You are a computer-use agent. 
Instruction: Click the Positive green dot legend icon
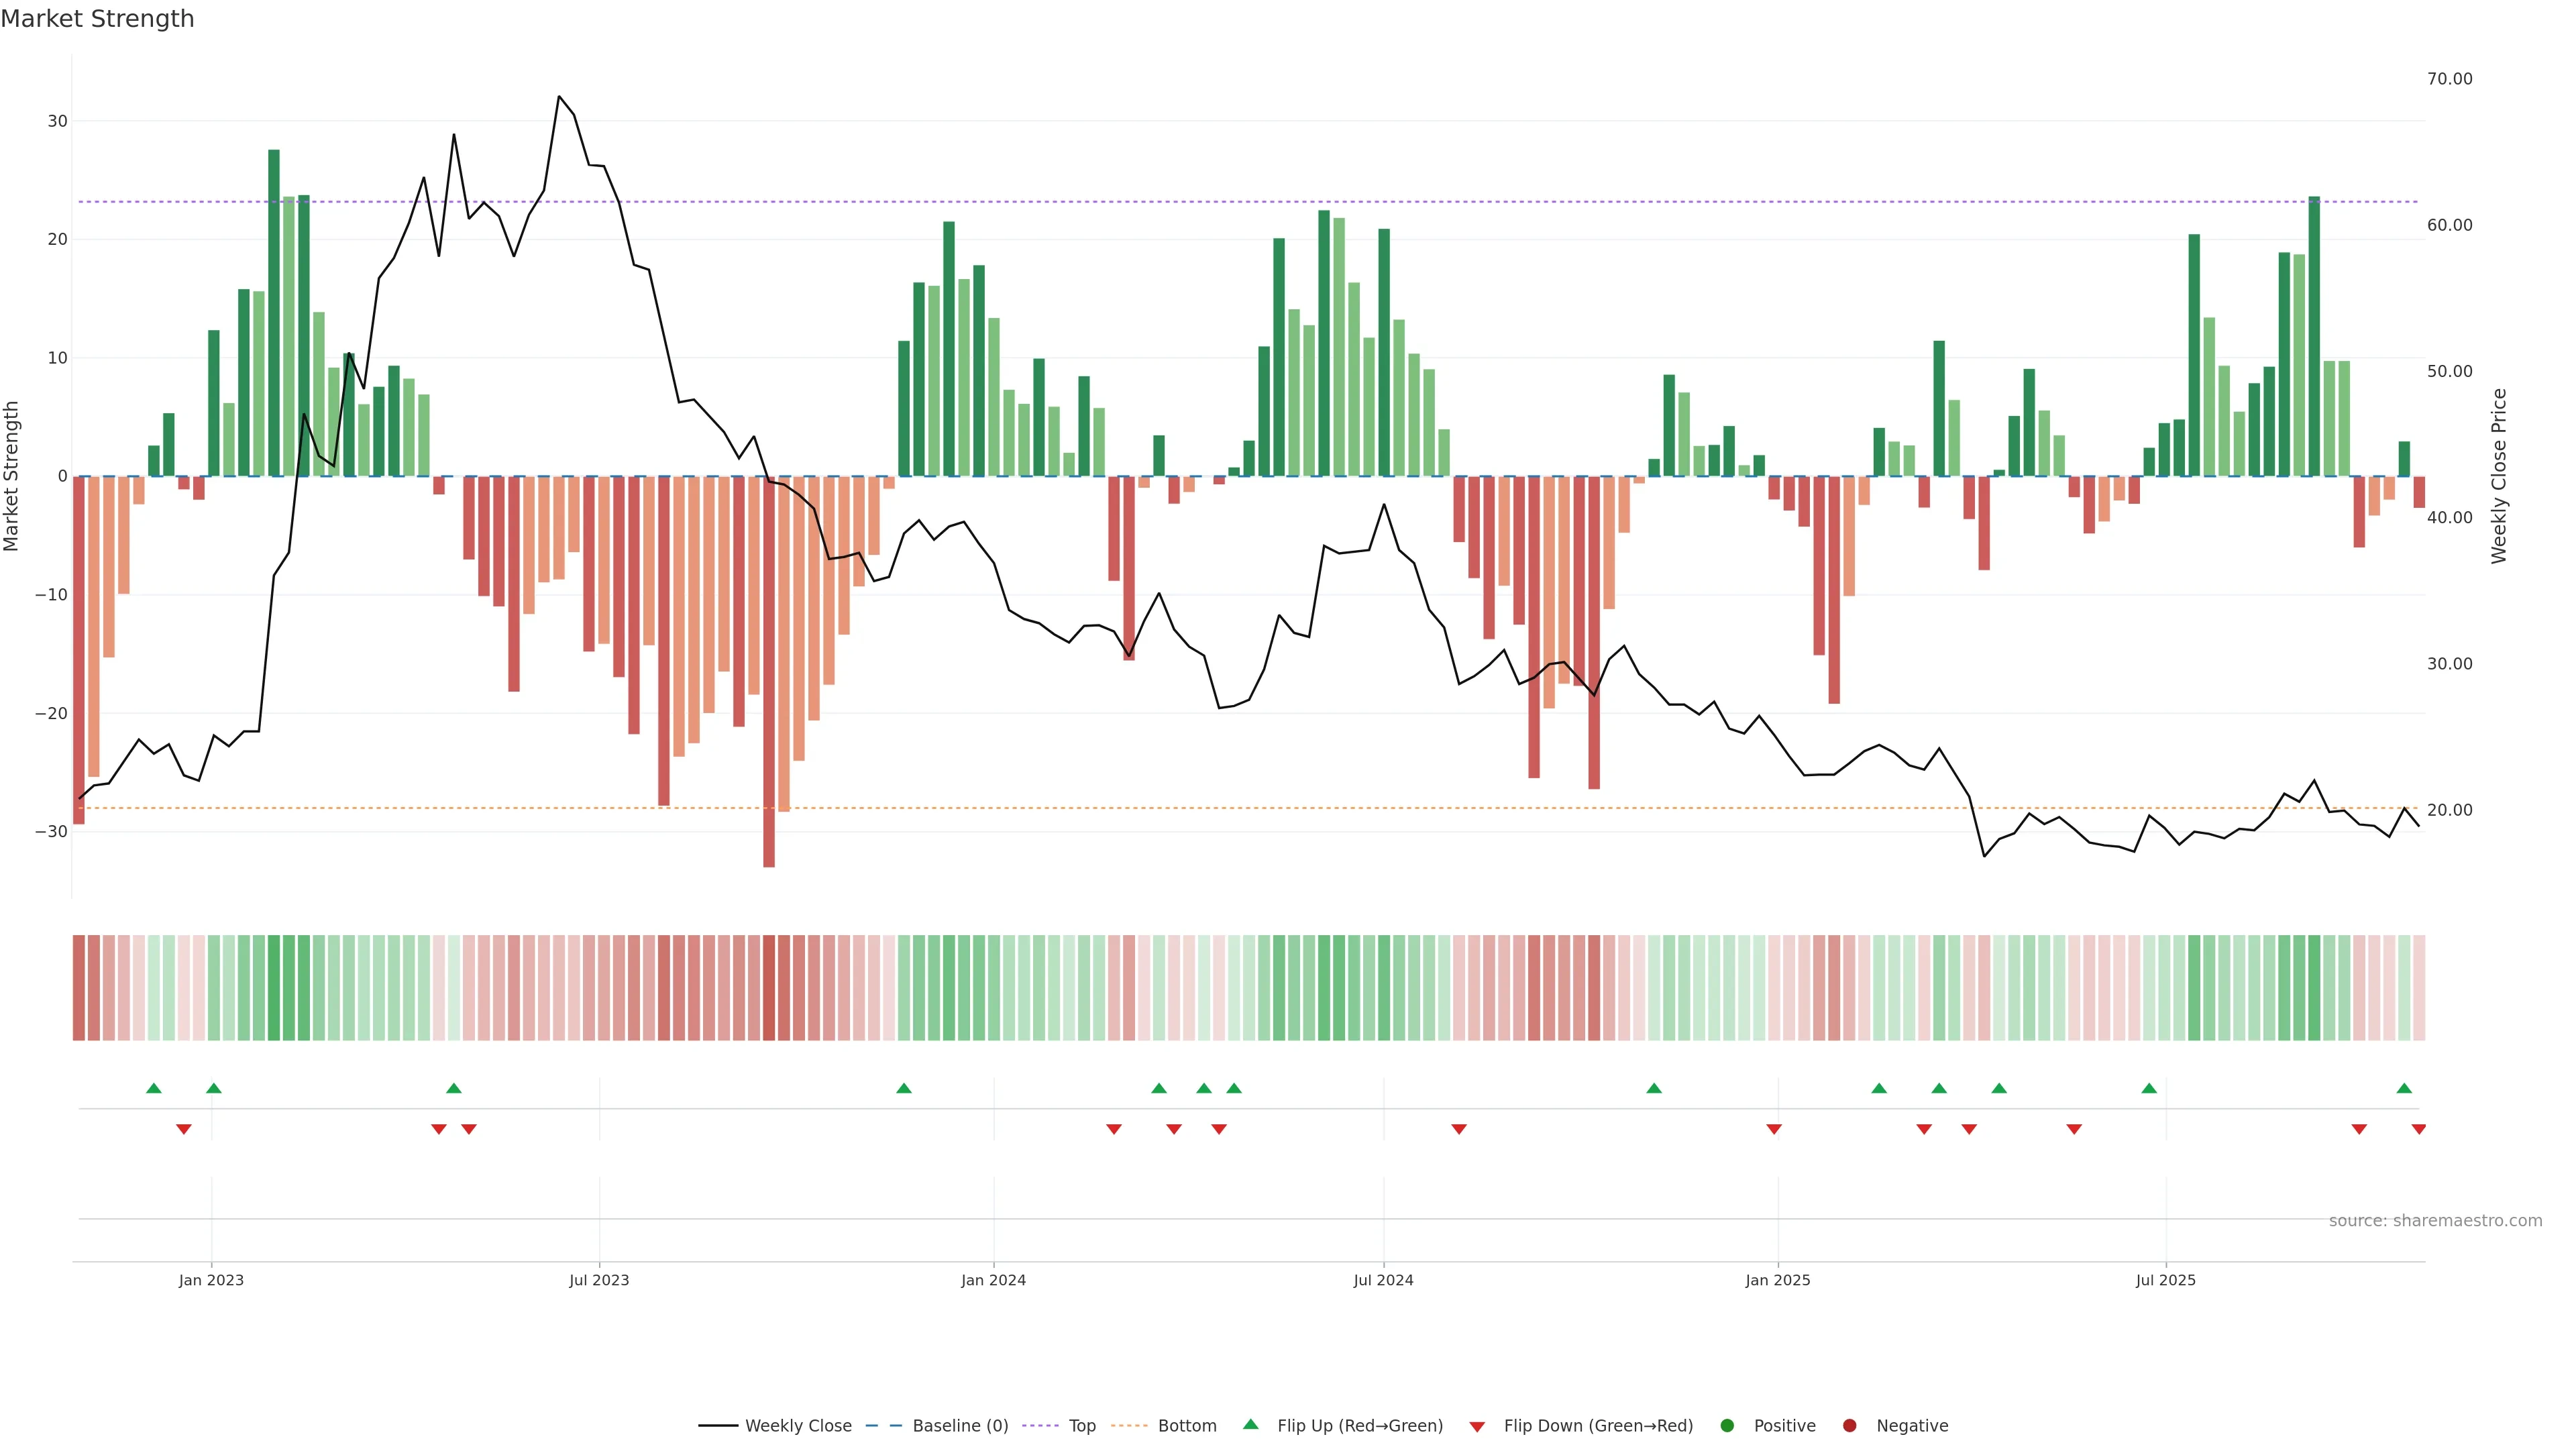[x=1727, y=1425]
